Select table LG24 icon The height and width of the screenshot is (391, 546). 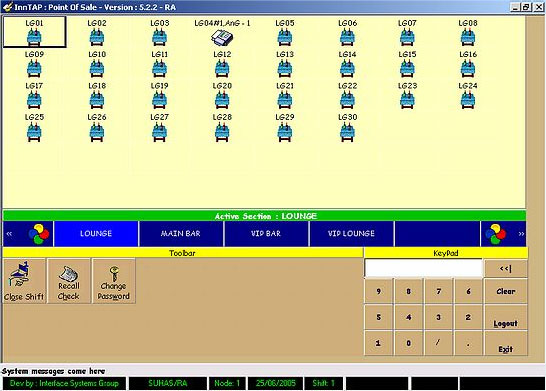(x=468, y=100)
